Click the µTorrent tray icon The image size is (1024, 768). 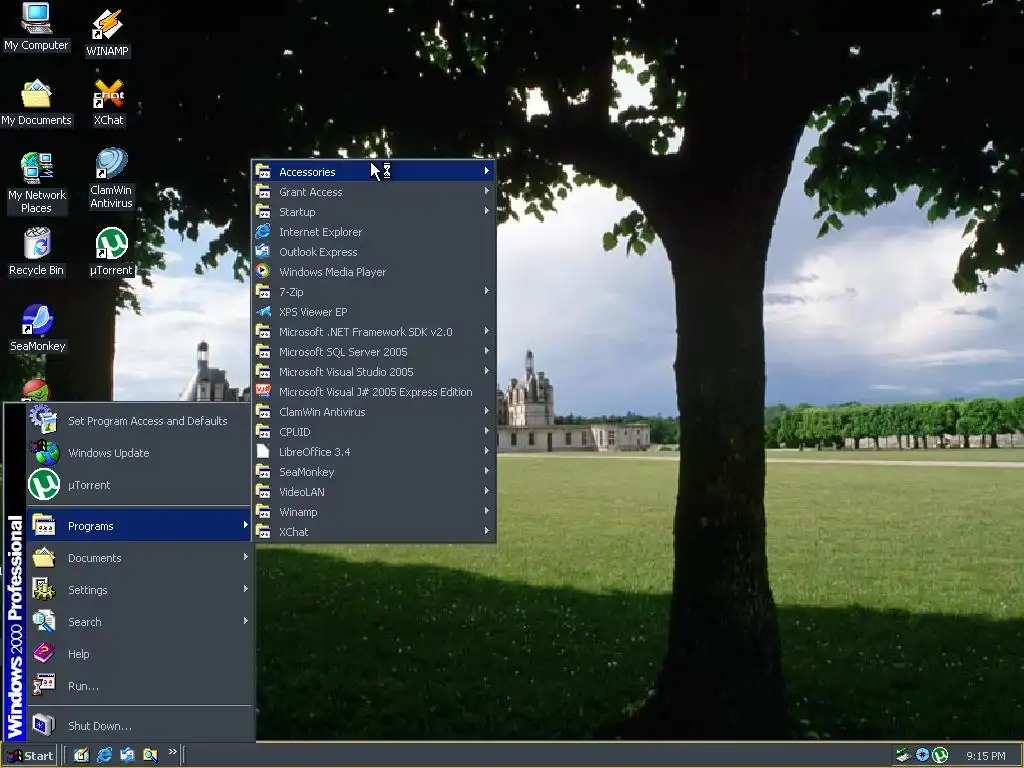(940, 755)
